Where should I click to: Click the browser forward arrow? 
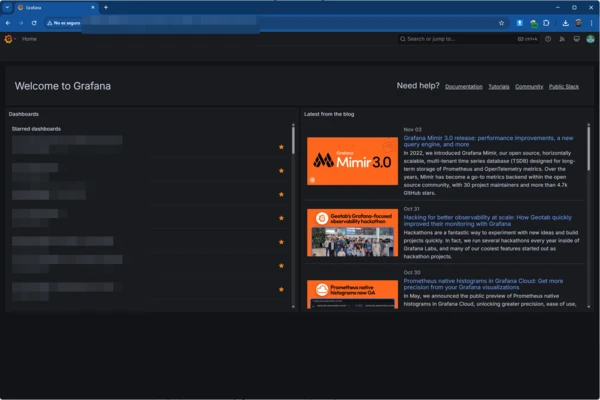[x=21, y=23]
